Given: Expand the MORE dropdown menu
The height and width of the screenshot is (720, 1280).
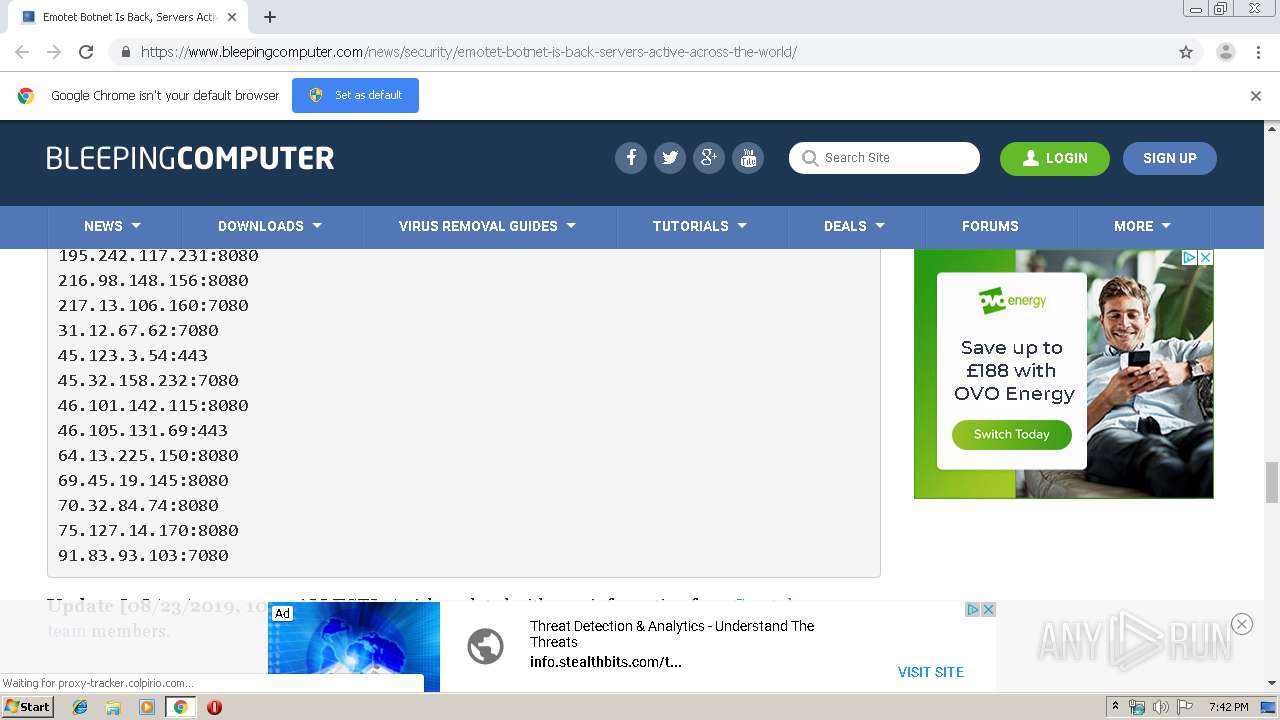Looking at the screenshot, I should point(1143,226).
